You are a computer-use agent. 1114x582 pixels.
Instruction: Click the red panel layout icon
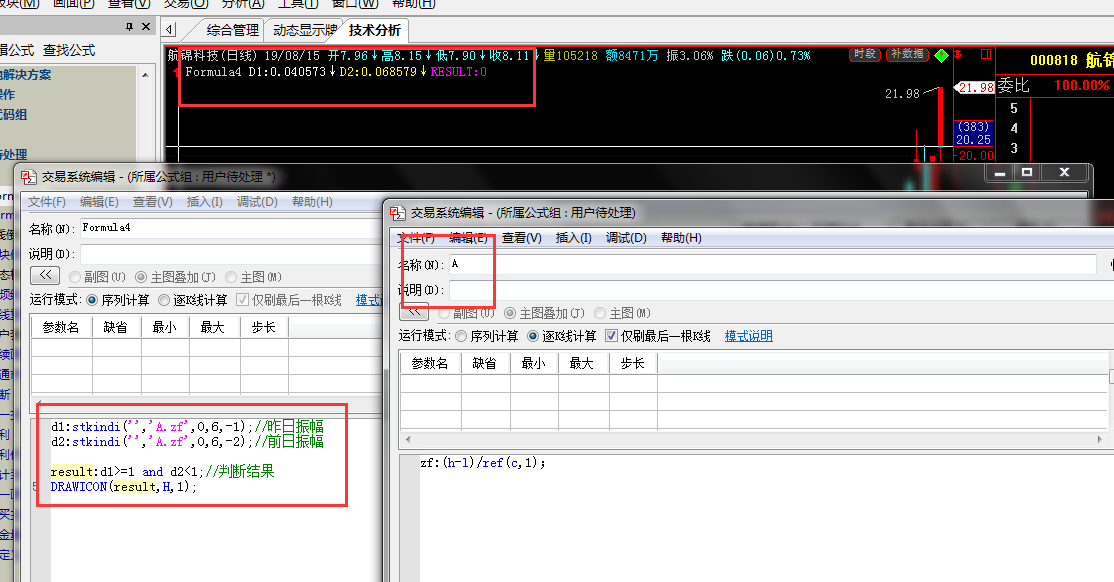[x=985, y=54]
